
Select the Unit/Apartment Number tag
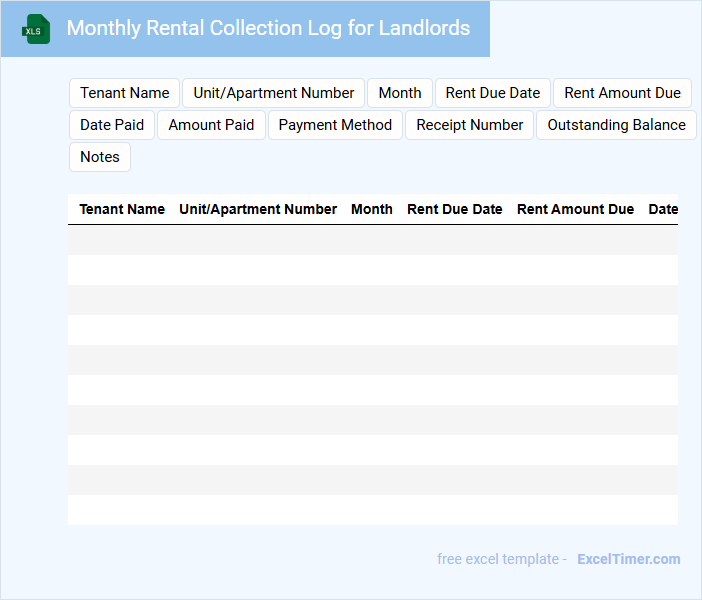tap(274, 93)
